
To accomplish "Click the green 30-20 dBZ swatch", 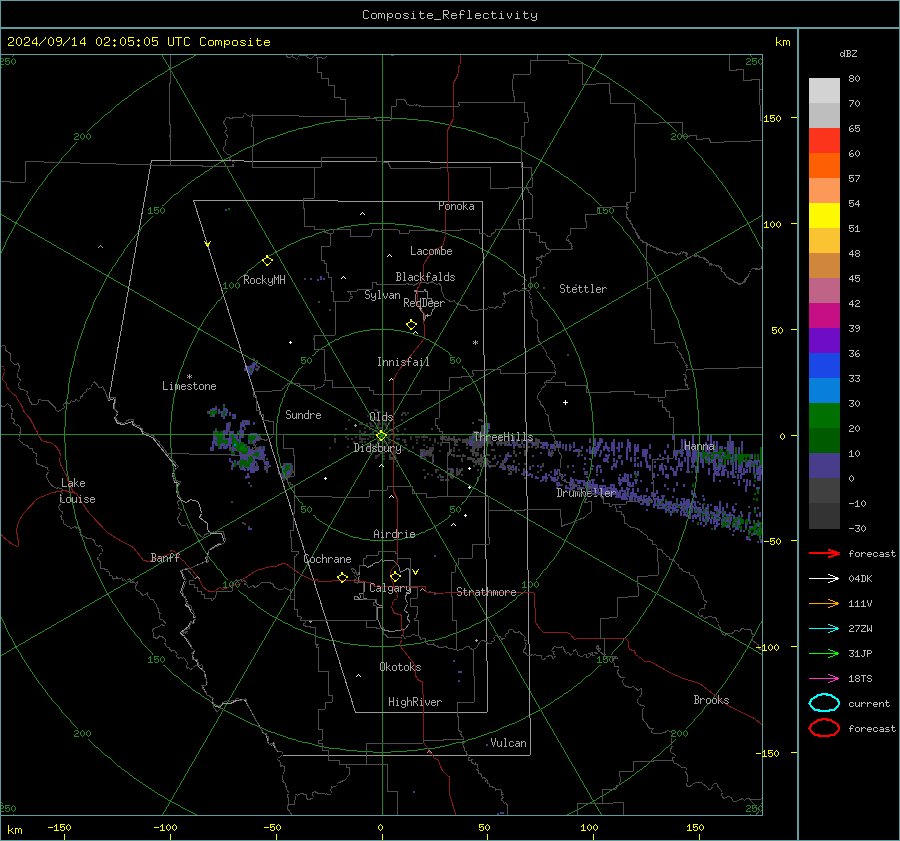I will point(824,416).
